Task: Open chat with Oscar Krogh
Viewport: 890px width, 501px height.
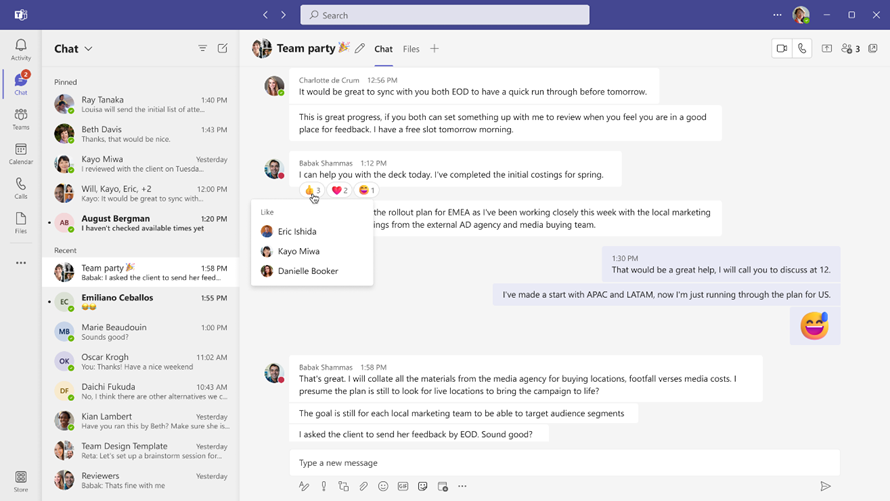Action: click(141, 361)
